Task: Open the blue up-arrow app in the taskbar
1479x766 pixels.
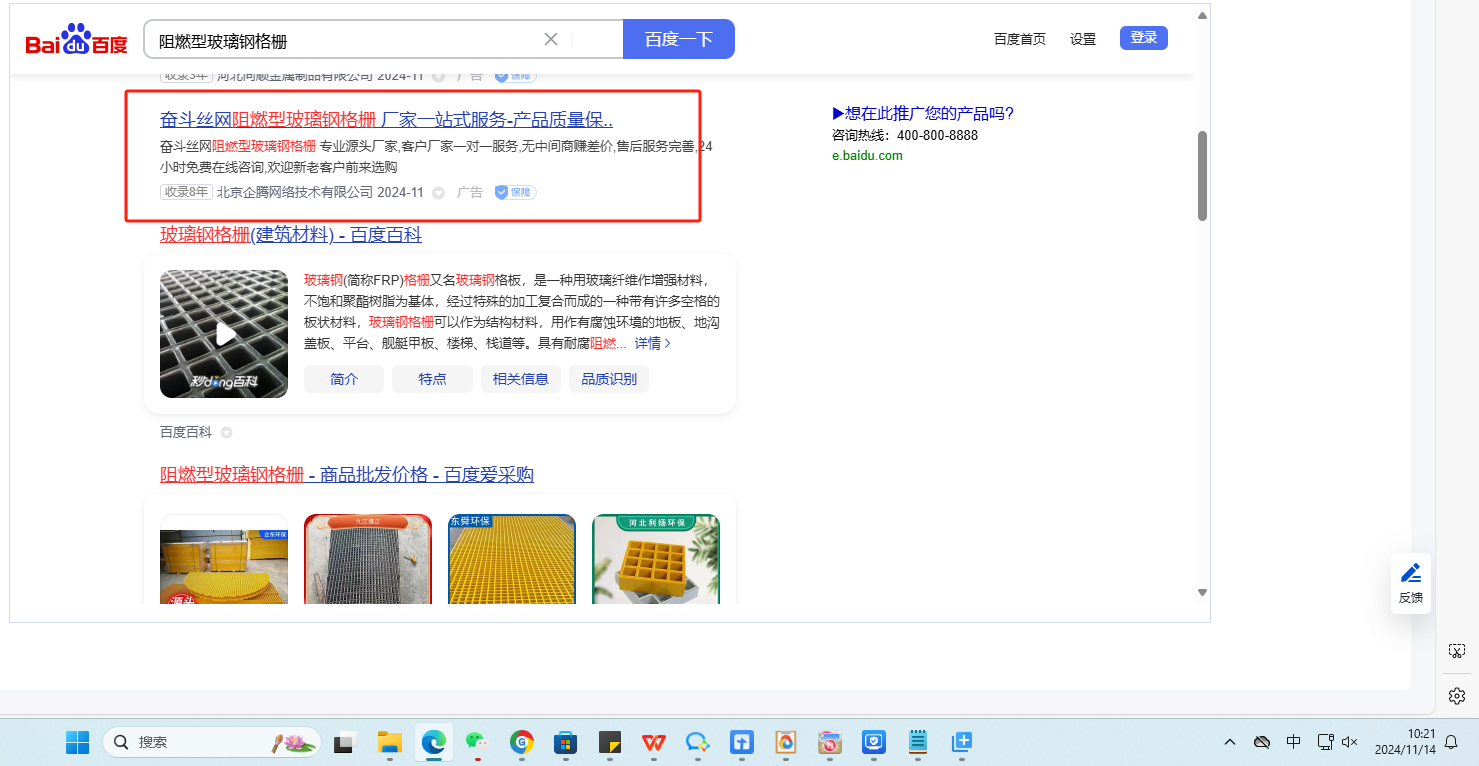Action: [741, 742]
